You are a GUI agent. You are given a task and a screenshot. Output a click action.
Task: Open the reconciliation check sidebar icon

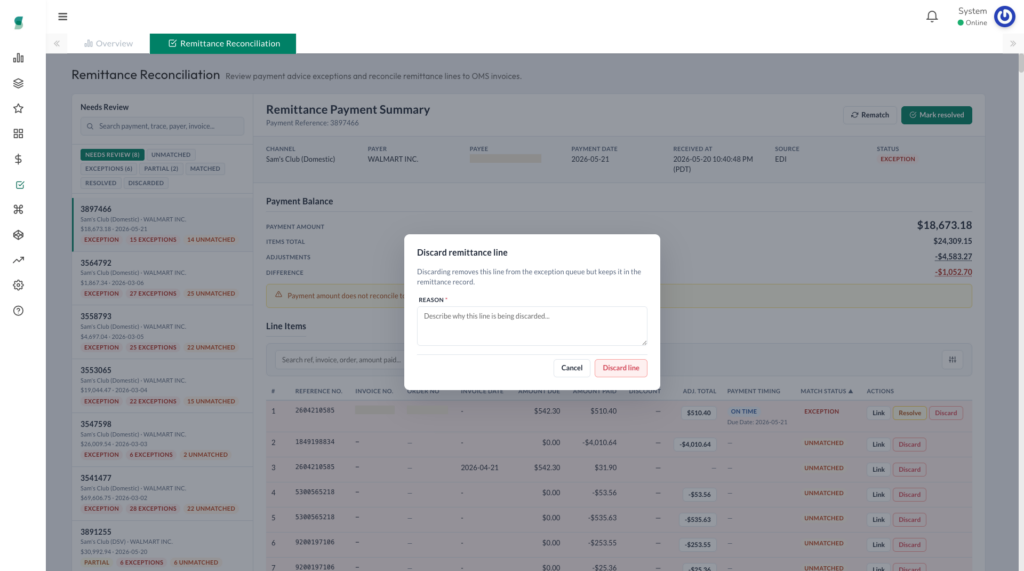(20, 185)
